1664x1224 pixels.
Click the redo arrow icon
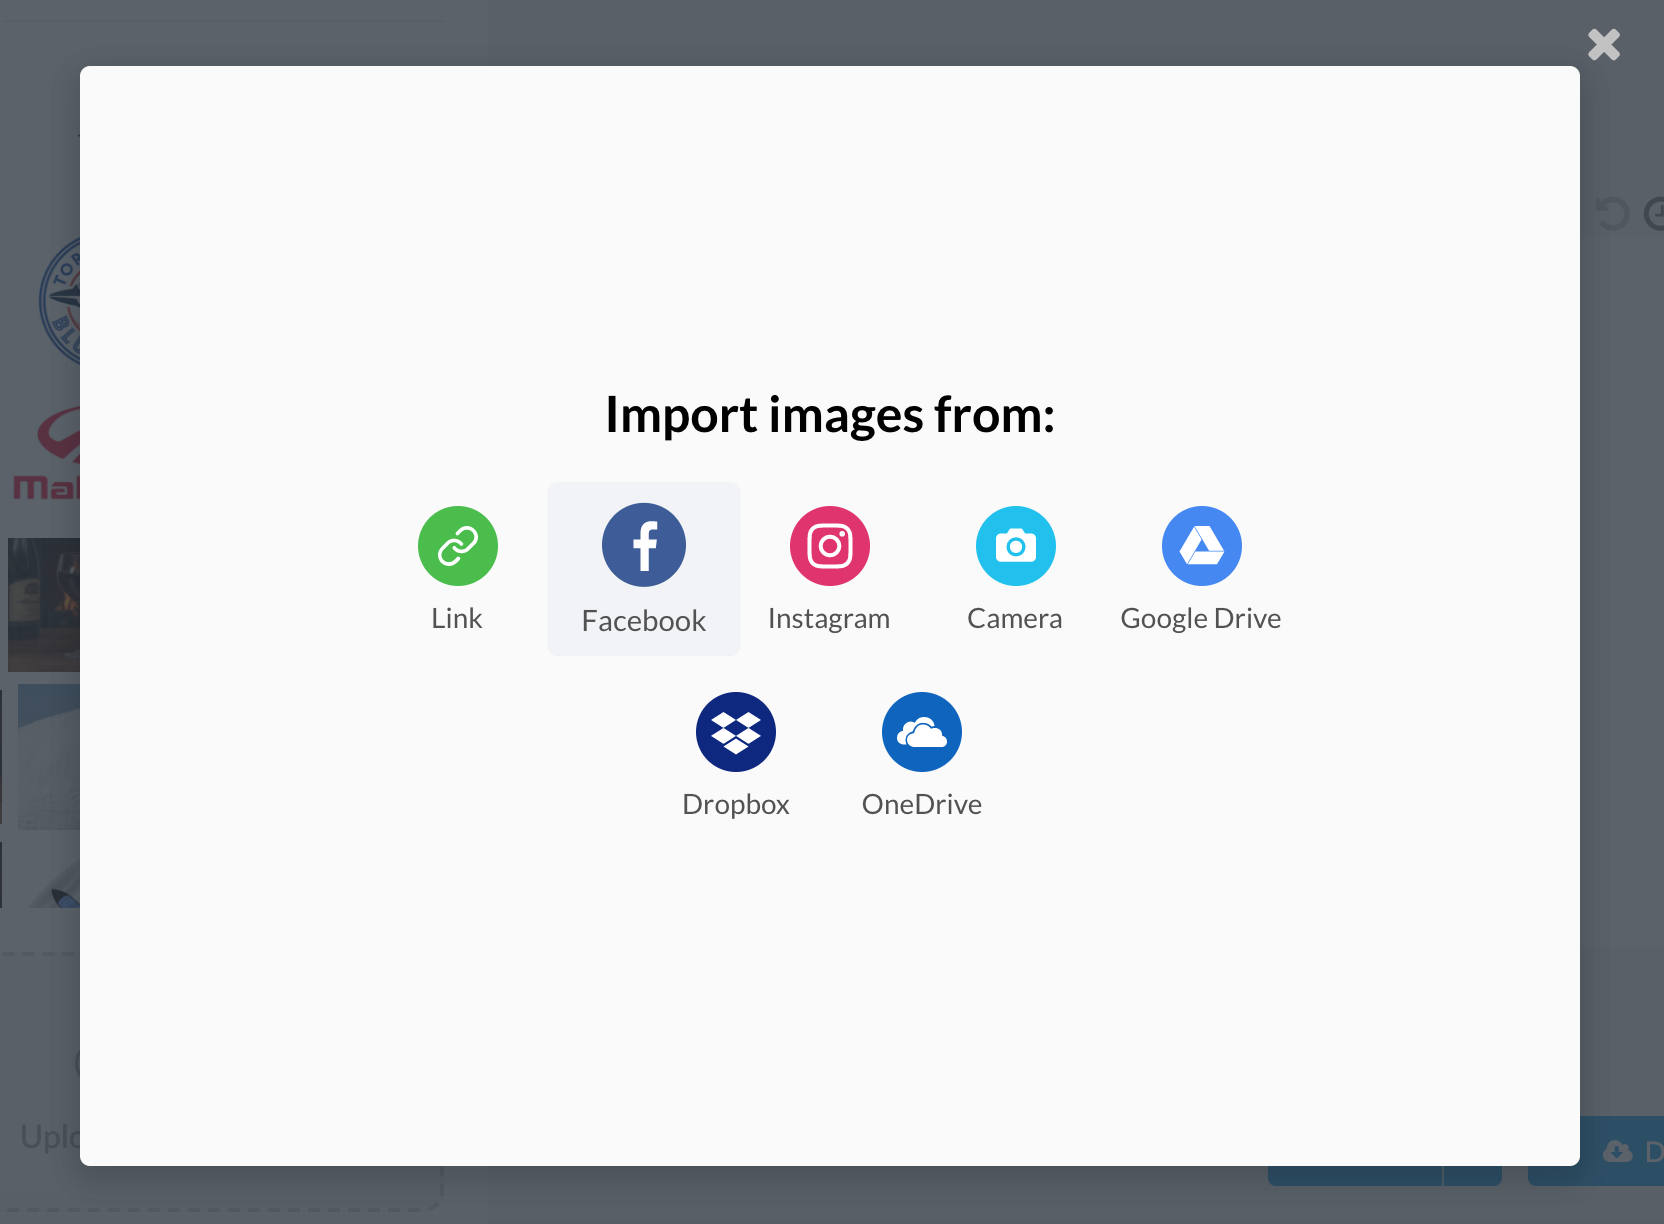point(1658,213)
